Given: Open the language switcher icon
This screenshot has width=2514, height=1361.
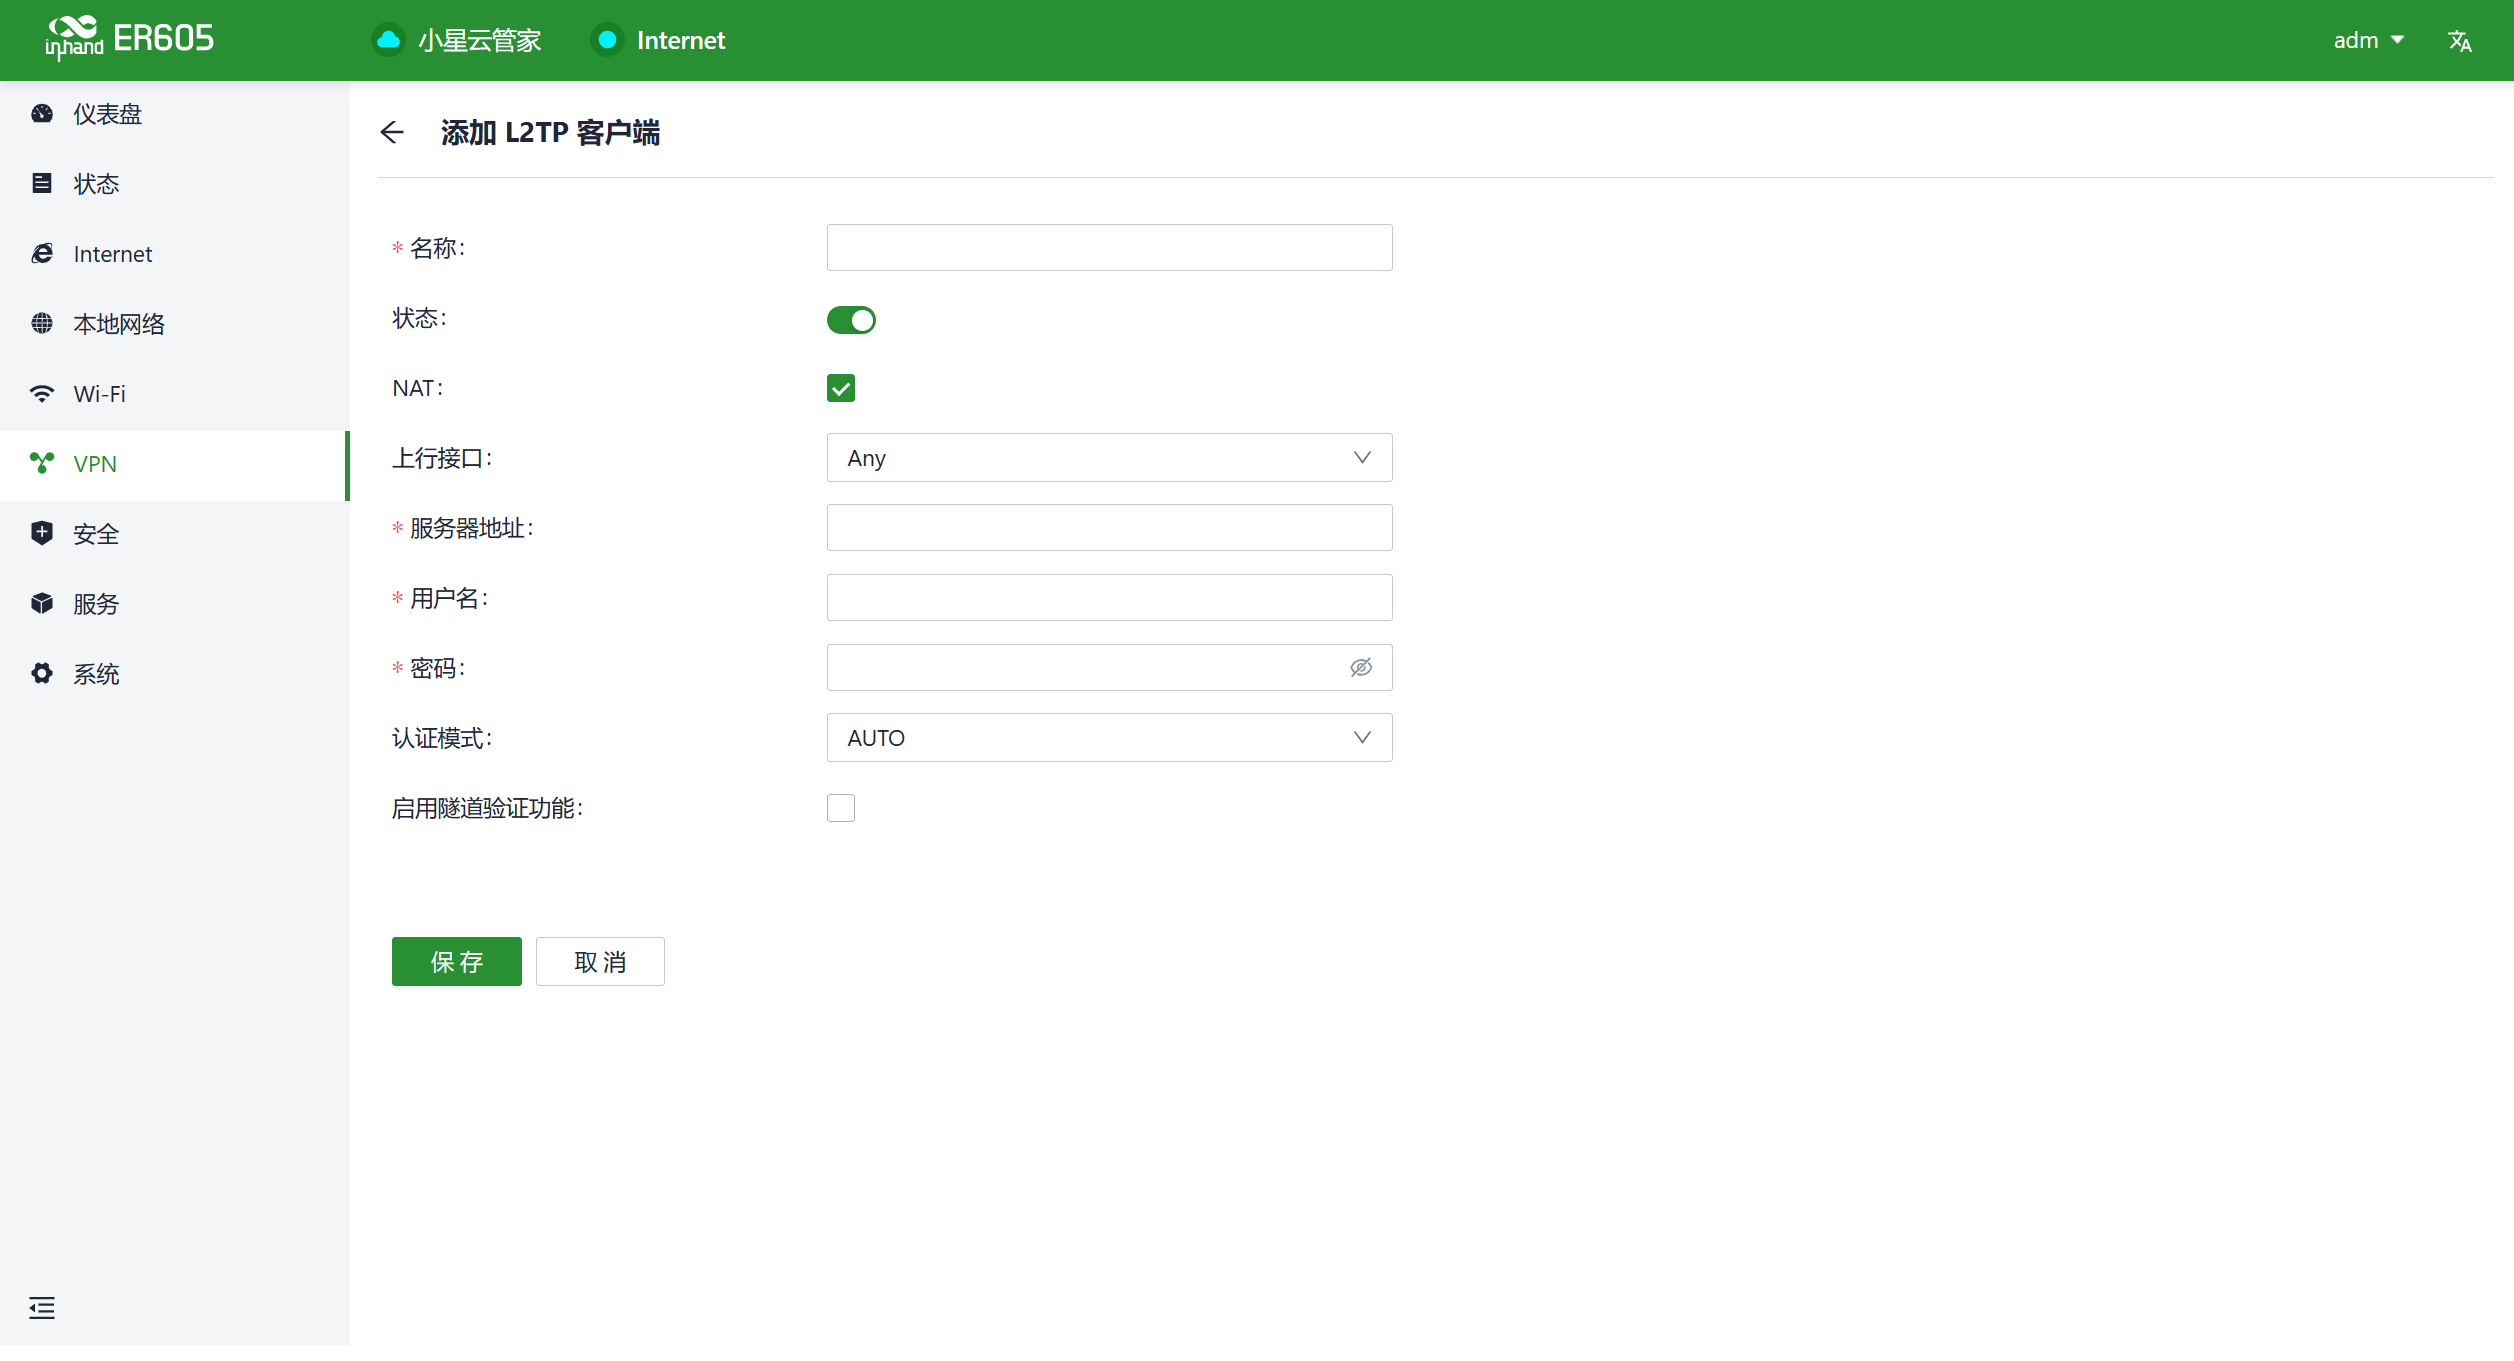Looking at the screenshot, I should pyautogui.click(x=2459, y=41).
